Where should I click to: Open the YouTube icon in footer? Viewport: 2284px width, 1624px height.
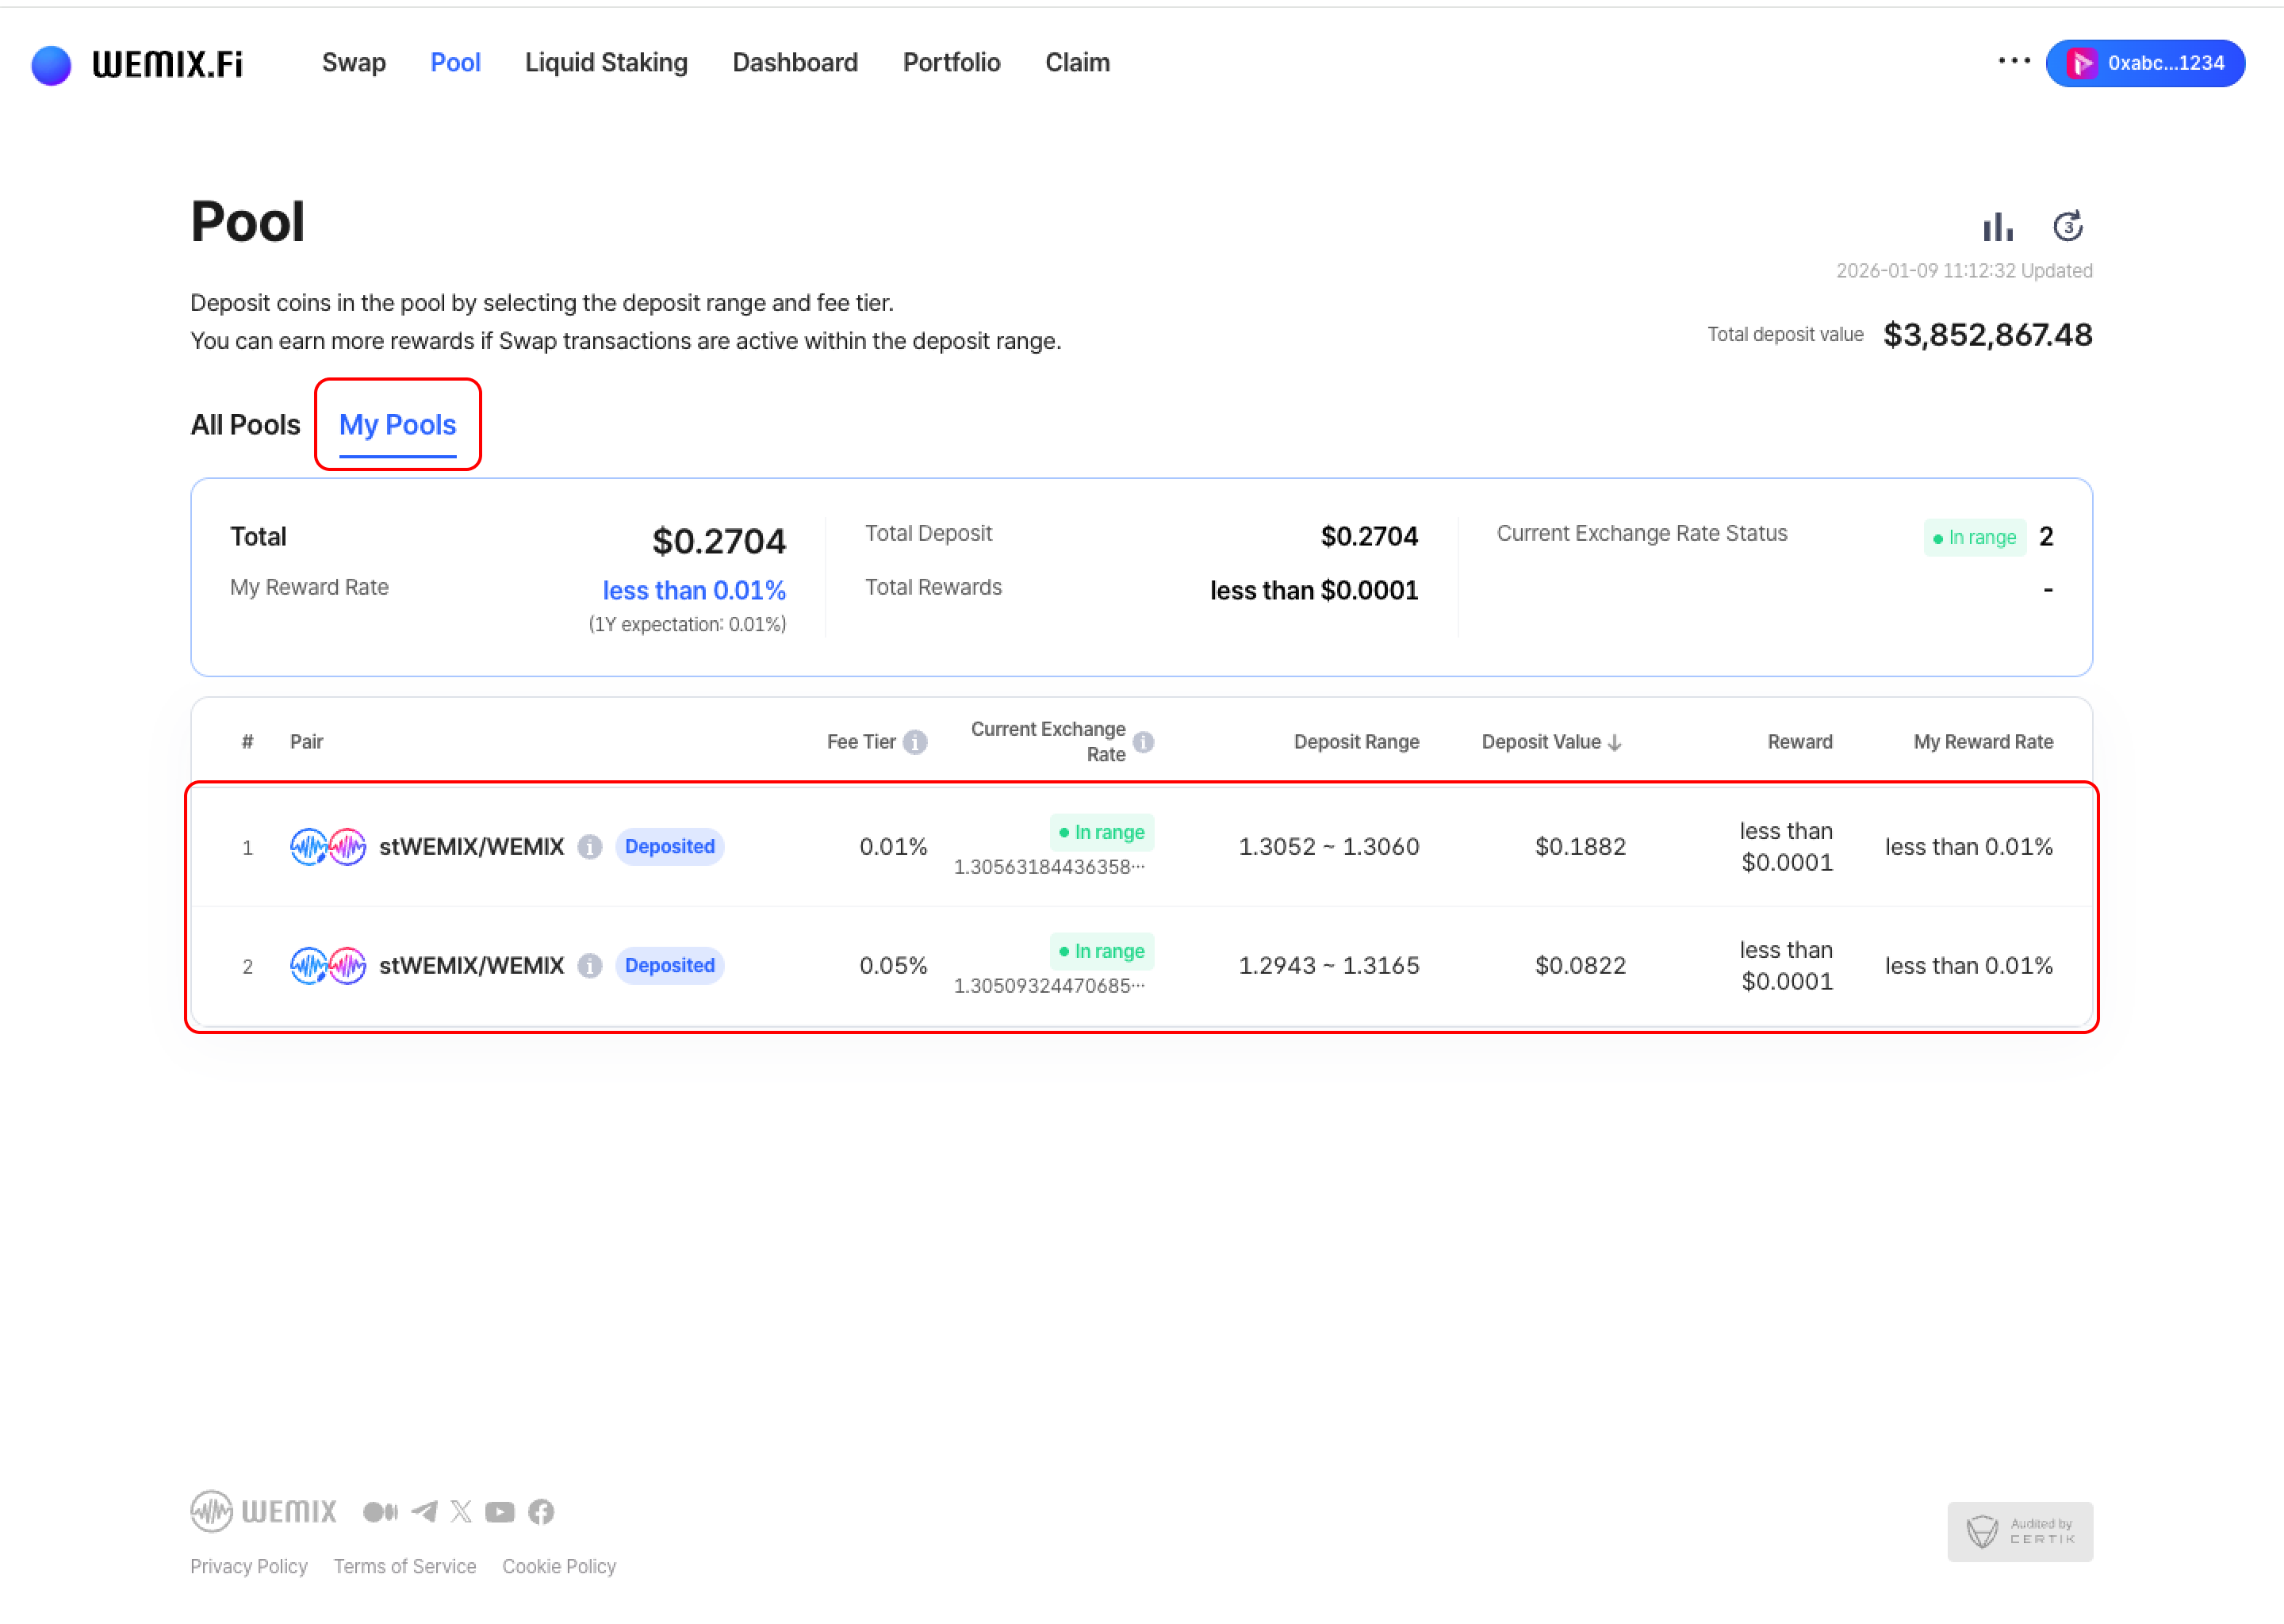[x=499, y=1511]
